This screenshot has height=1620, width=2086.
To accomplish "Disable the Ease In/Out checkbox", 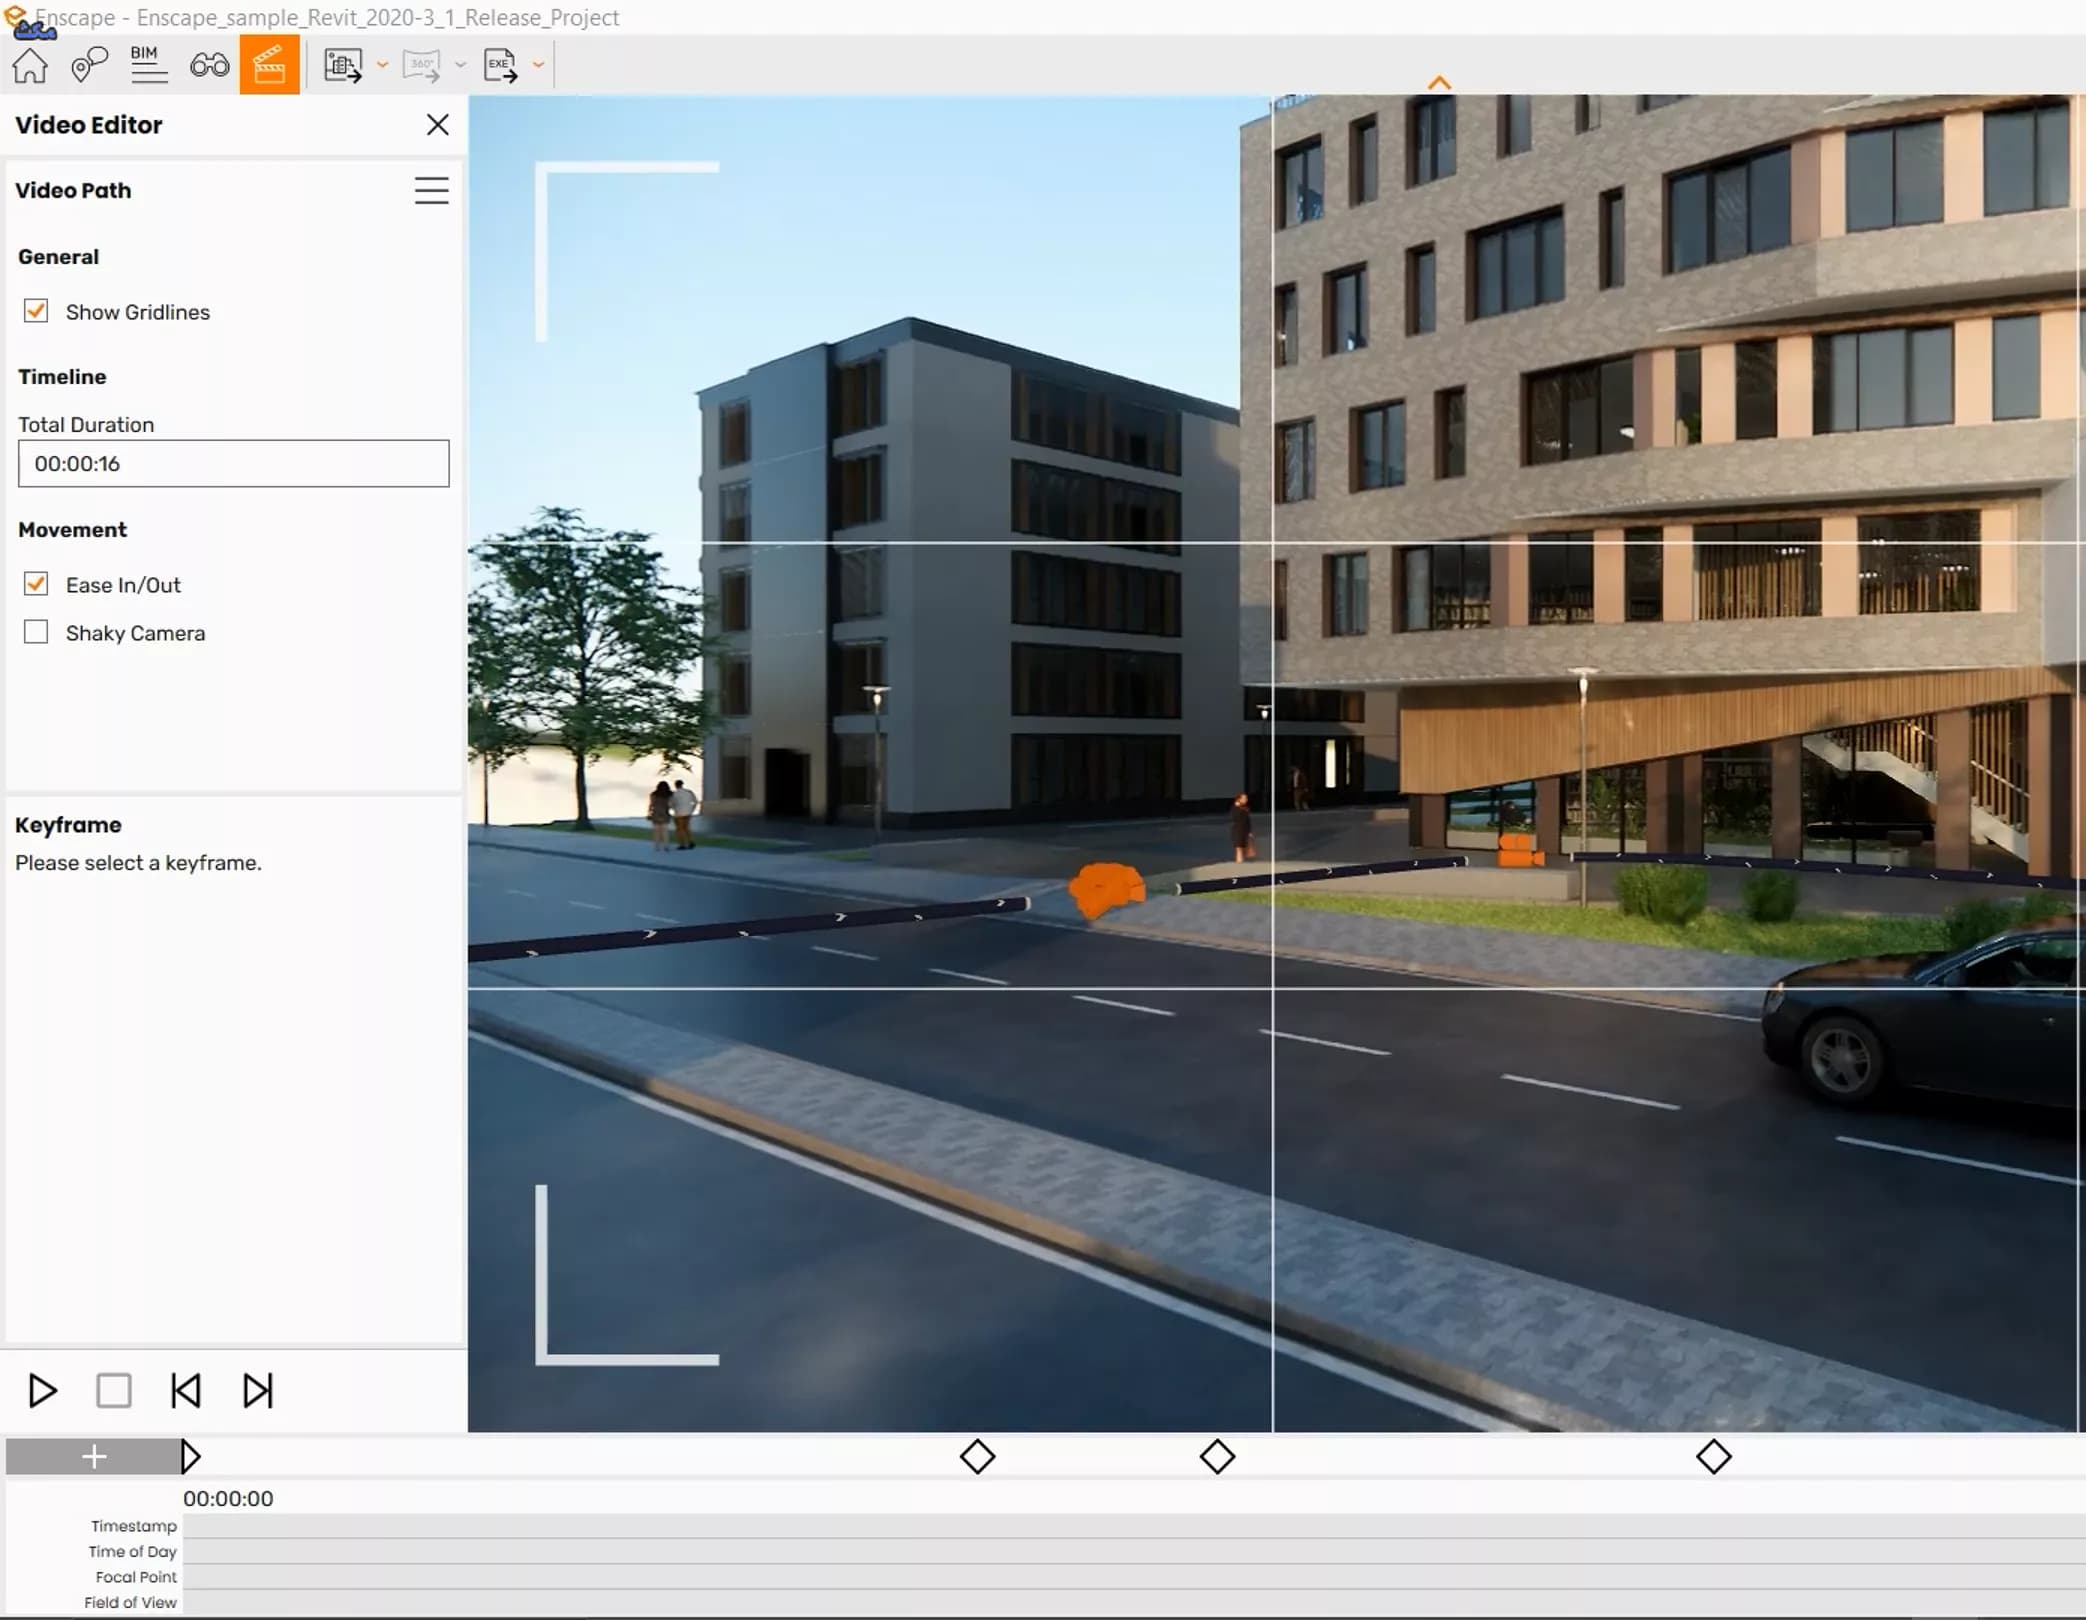I will point(36,584).
